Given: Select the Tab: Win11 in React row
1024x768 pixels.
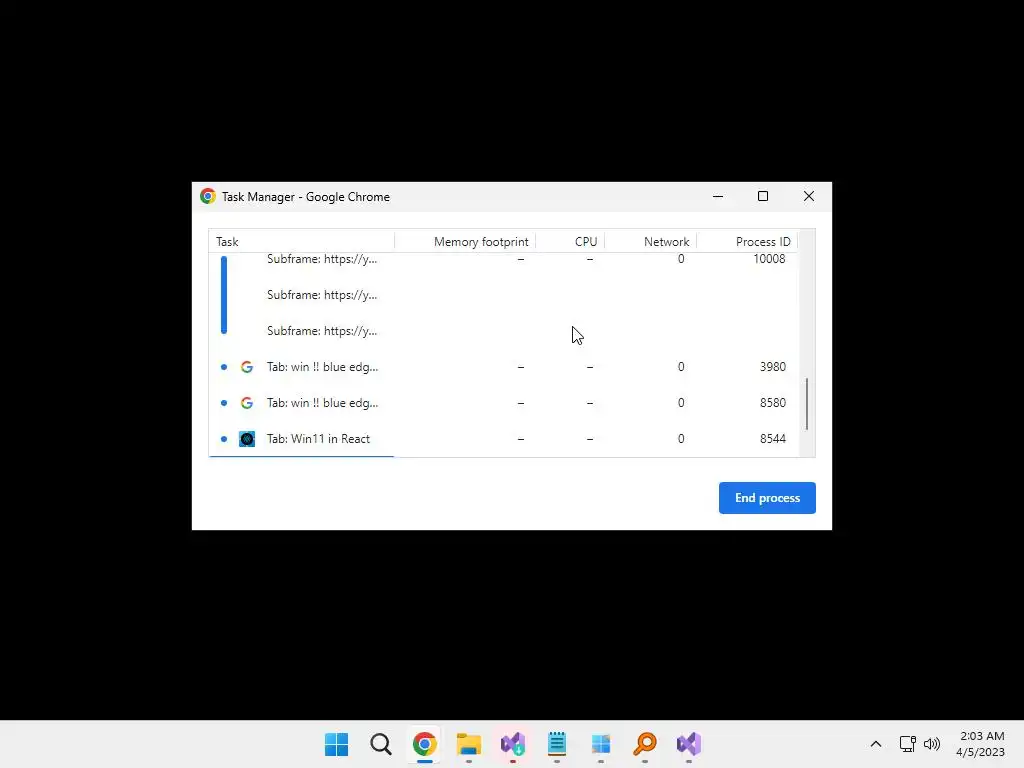Looking at the screenshot, I should click(503, 439).
